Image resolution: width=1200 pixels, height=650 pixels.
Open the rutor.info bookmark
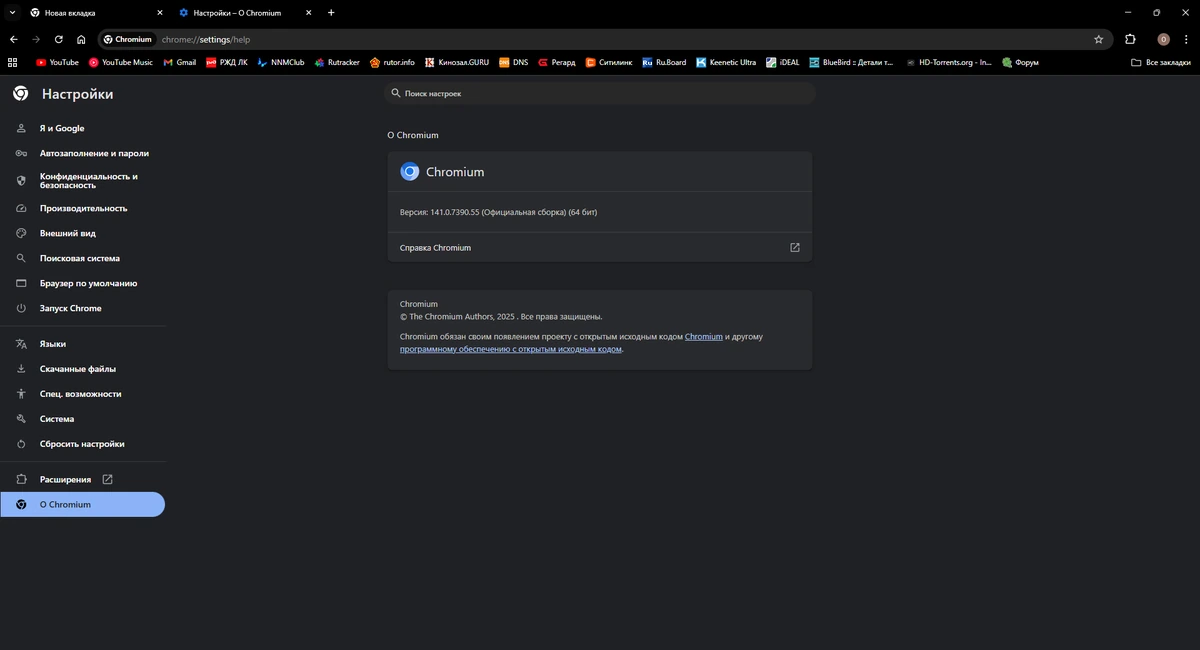(x=392, y=62)
